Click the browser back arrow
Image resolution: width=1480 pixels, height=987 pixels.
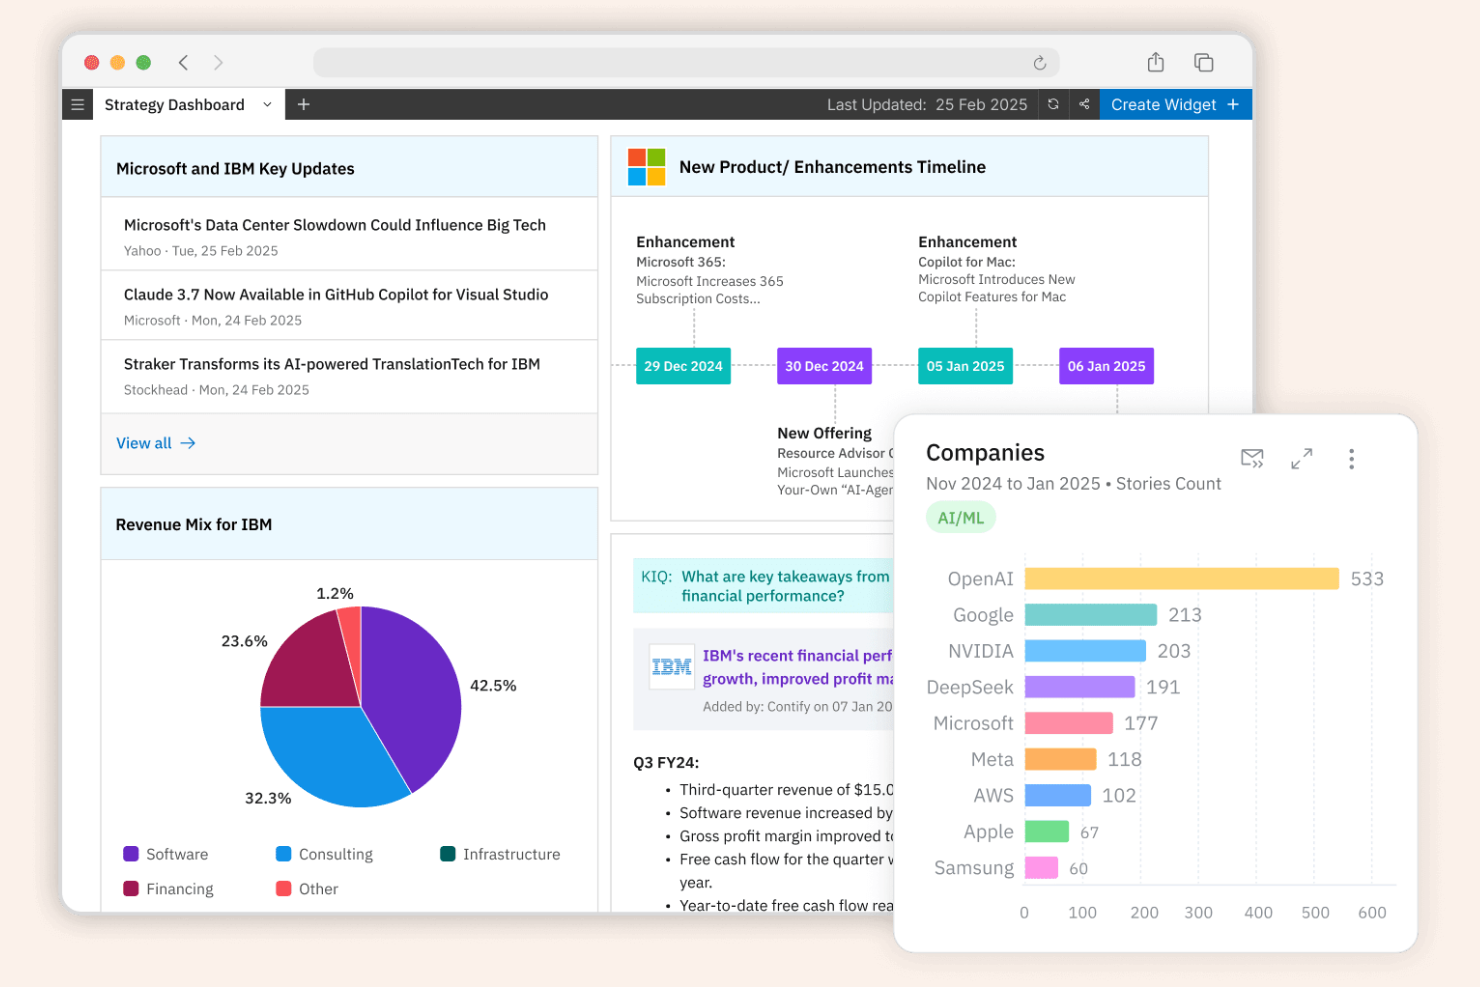183,62
